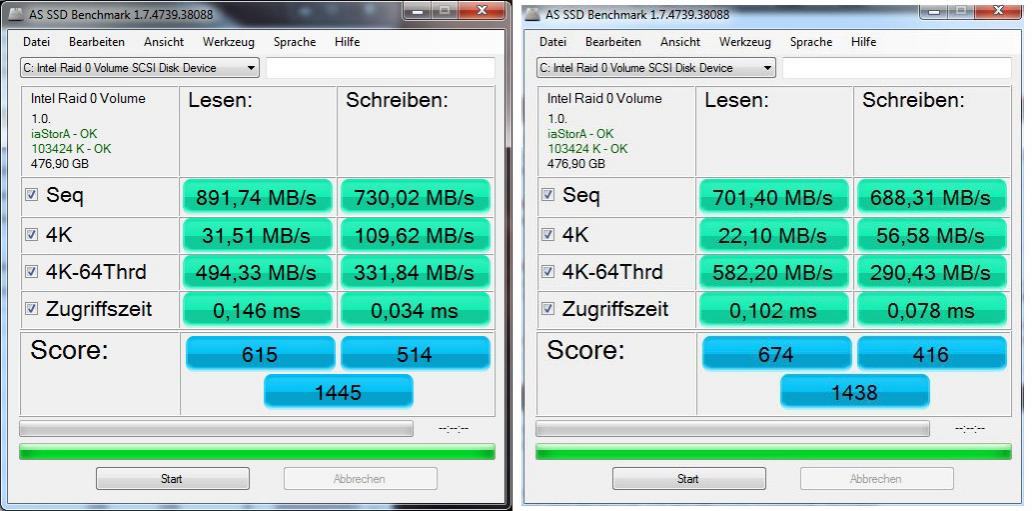Open the Ansicht menu in the right window
1035x511 pixels.
[680, 42]
